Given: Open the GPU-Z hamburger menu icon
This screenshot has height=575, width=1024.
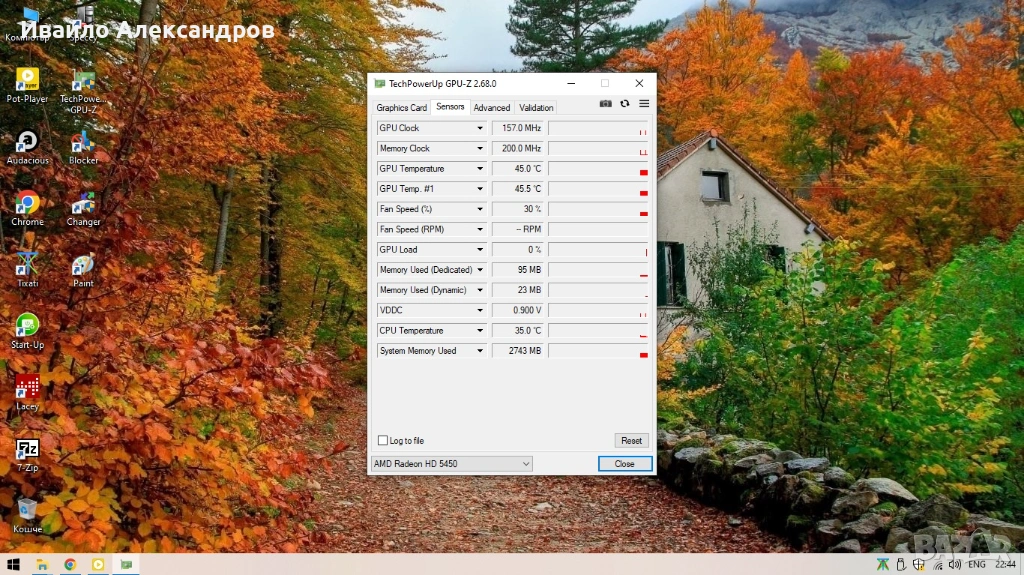Looking at the screenshot, I should (644, 104).
